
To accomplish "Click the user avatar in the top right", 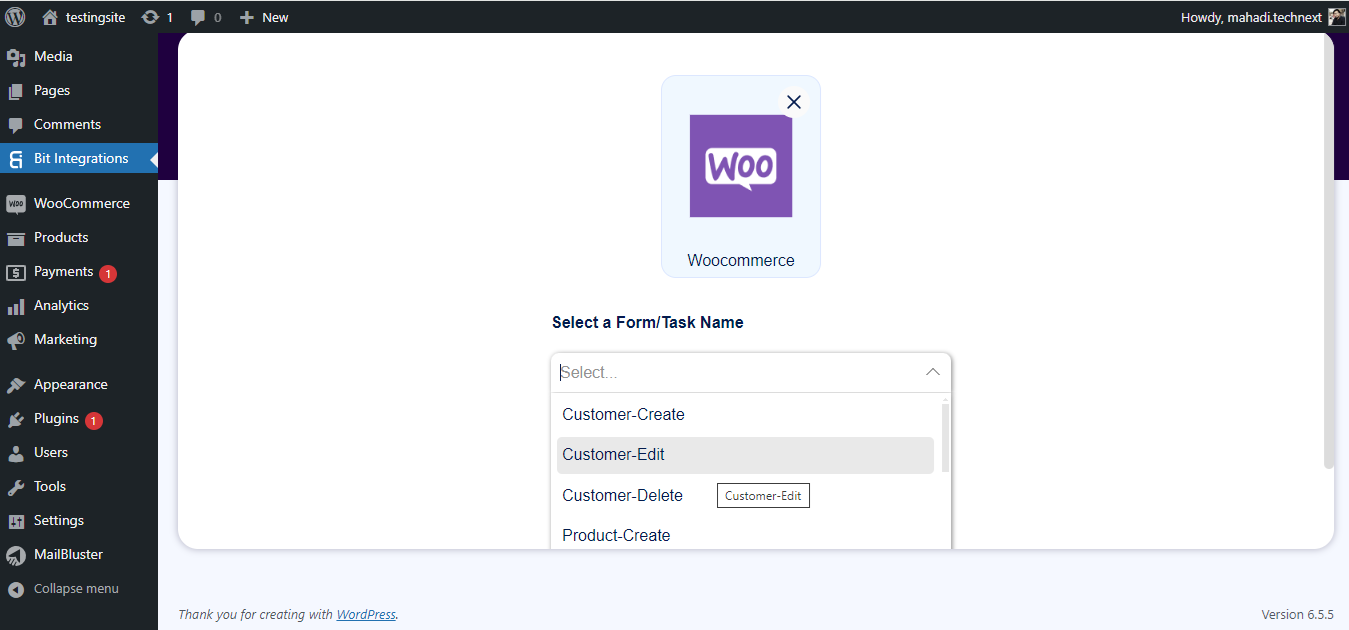I will coord(1337,17).
